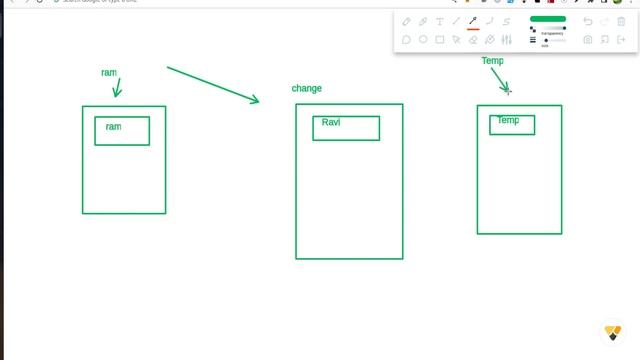Choose the Text tool
The height and width of the screenshot is (360, 640).
click(x=440, y=22)
